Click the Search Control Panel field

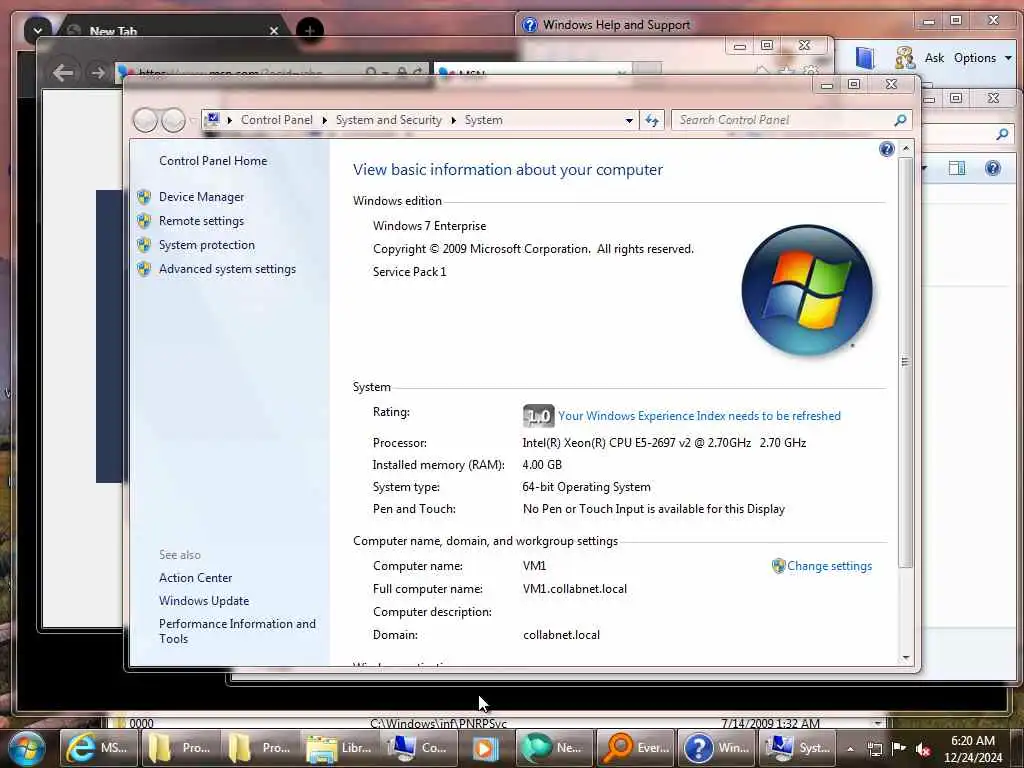pos(783,120)
